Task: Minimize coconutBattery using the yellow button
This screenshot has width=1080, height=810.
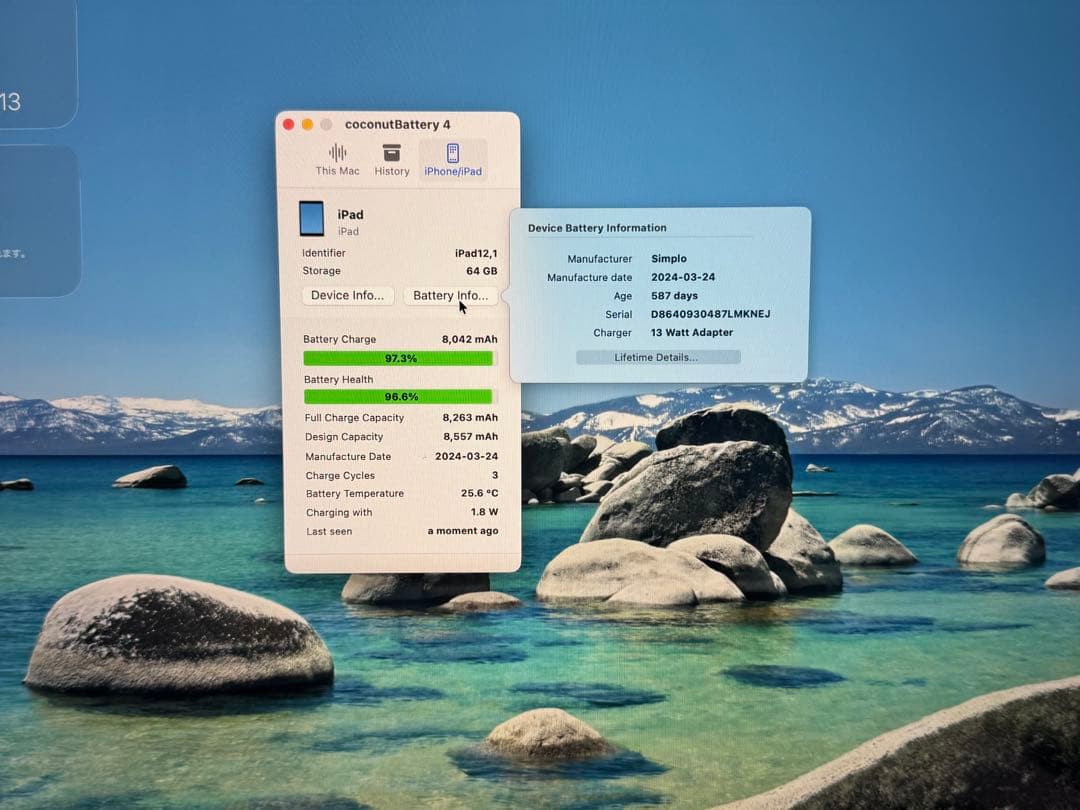Action: coord(307,124)
